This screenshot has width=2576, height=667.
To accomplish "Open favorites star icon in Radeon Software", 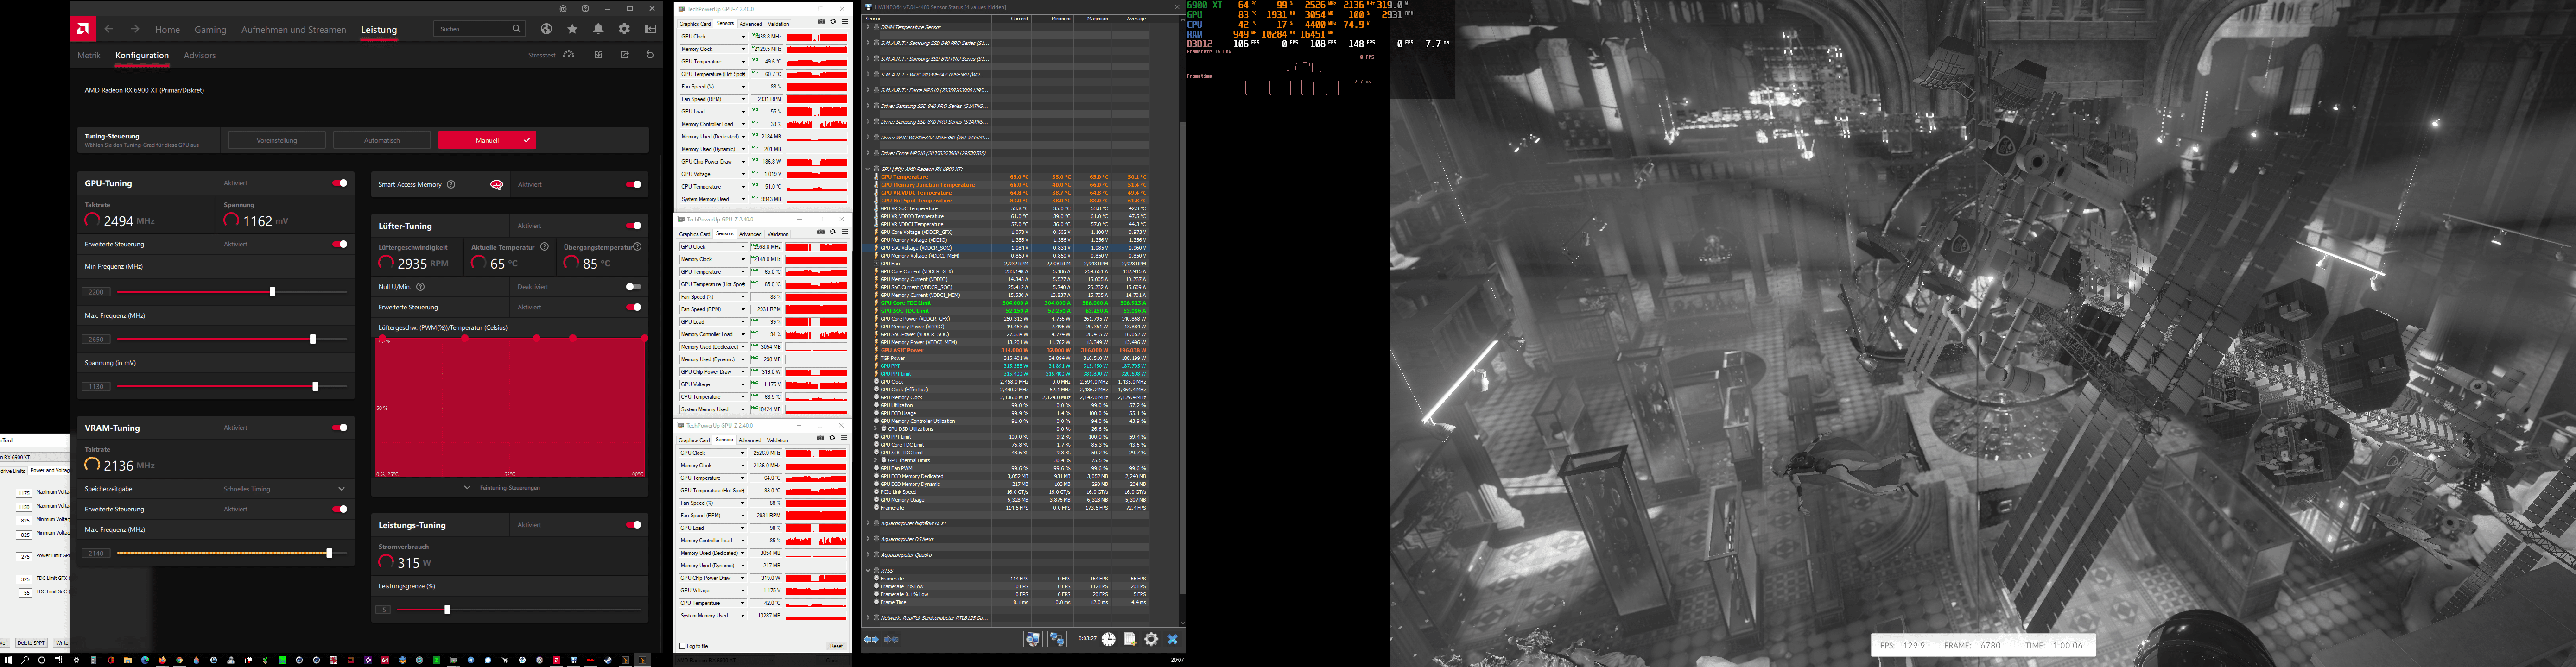I will 572,29.
